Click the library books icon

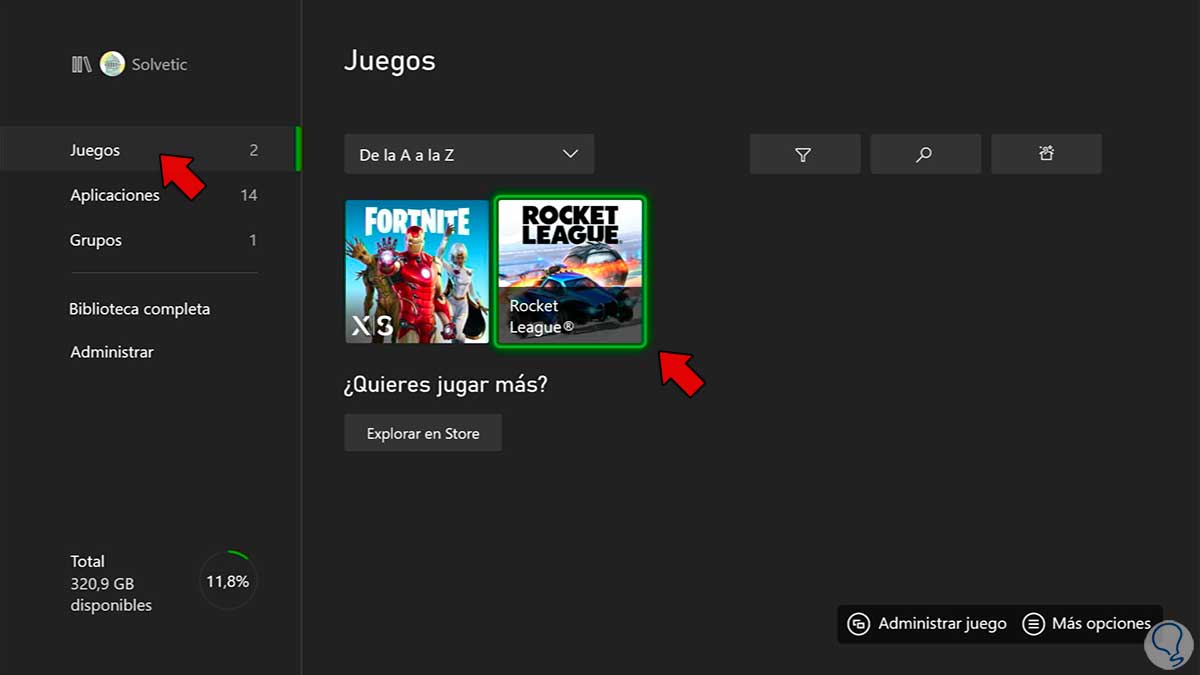[x=81, y=65]
